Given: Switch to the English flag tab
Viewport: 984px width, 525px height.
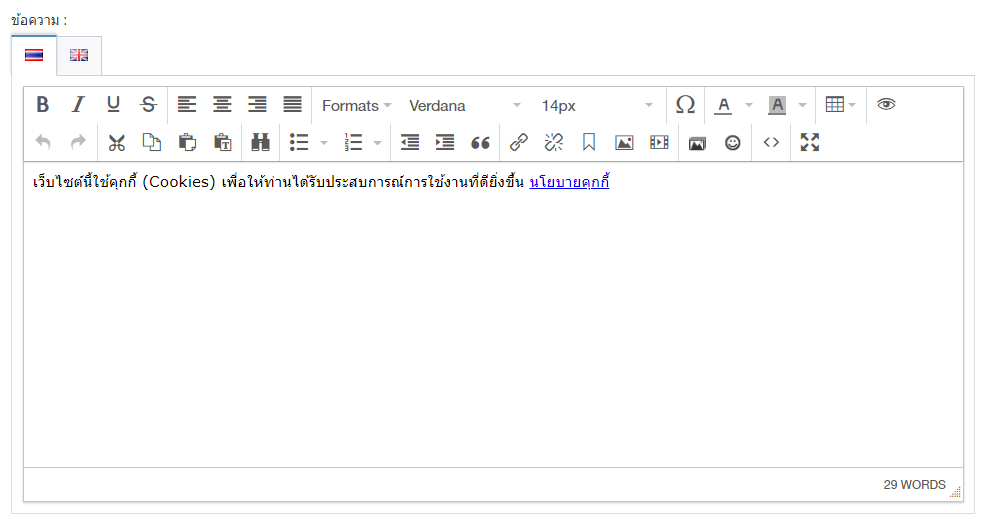Looking at the screenshot, I should tap(79, 55).
